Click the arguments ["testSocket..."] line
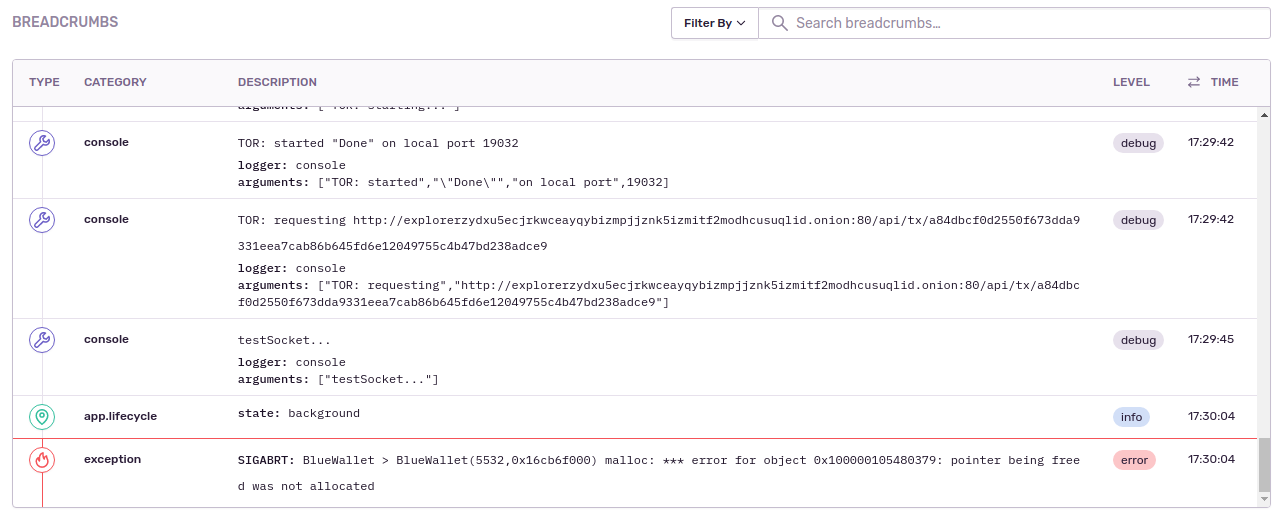This screenshot has width=1284, height=514. click(x=338, y=379)
